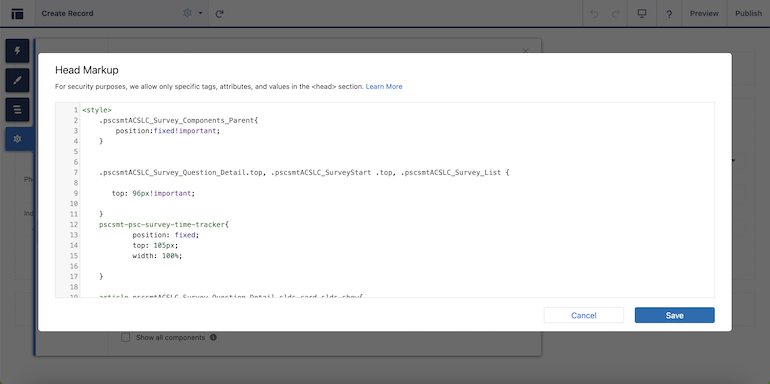Close the settings panel behind the dialog
Image resolution: width=770 pixels, height=384 pixels.
525,50
